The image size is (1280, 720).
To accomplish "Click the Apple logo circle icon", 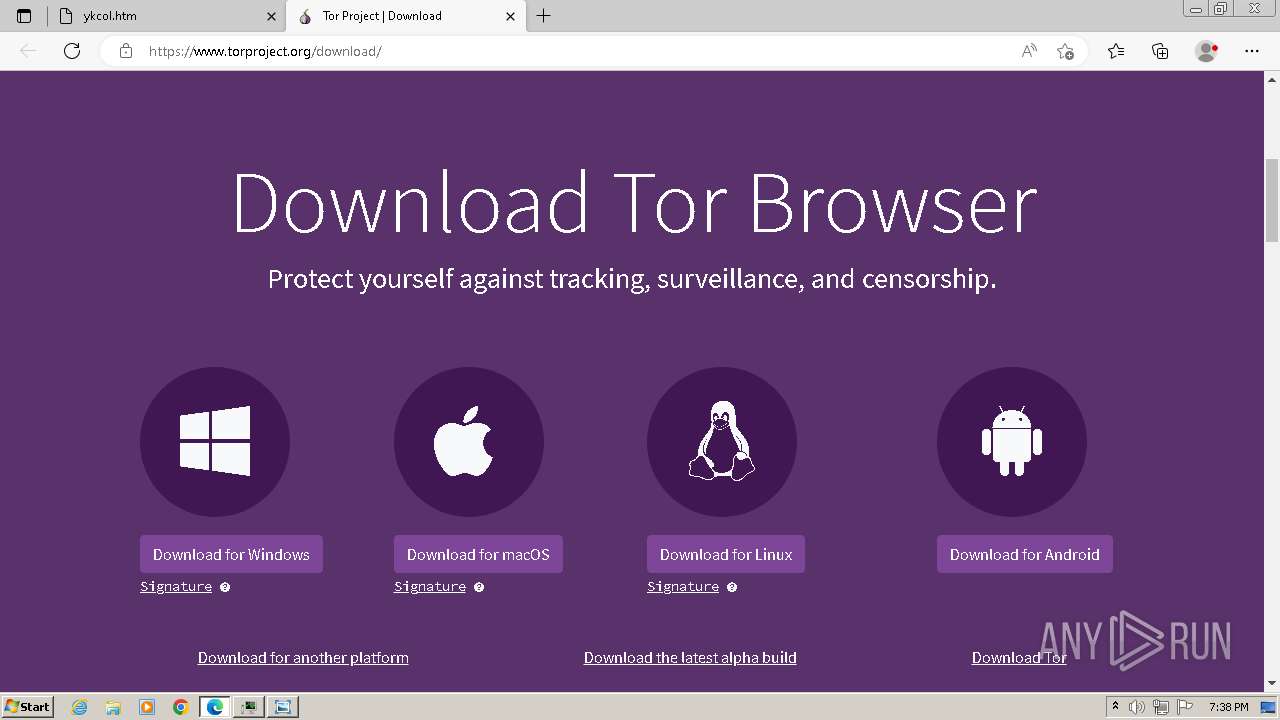I will coord(469,442).
